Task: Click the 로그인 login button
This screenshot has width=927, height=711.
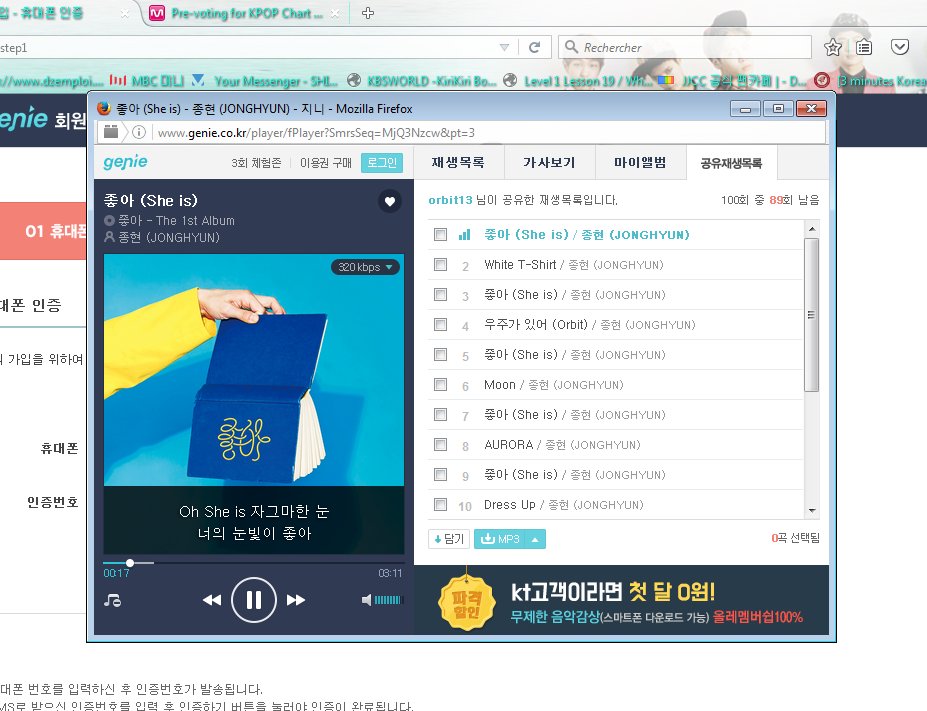Action: (382, 163)
